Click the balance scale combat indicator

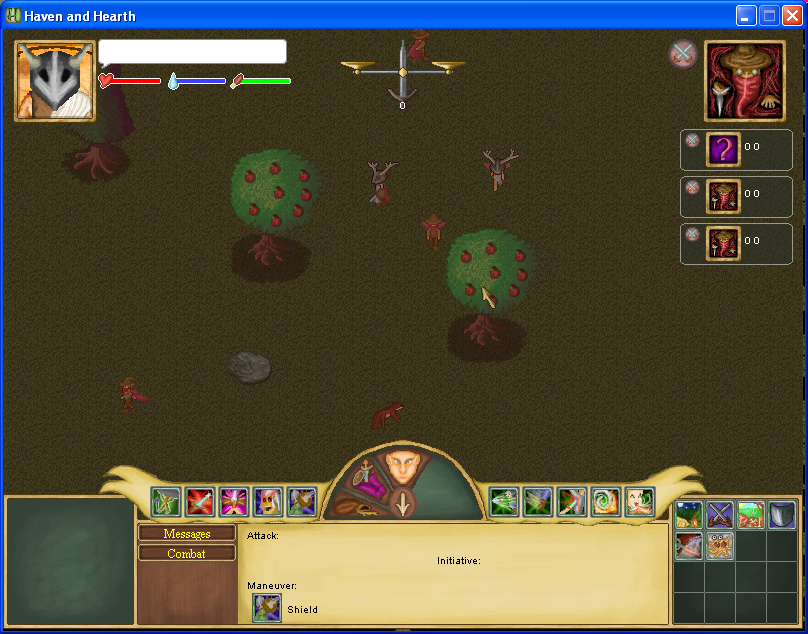point(403,74)
